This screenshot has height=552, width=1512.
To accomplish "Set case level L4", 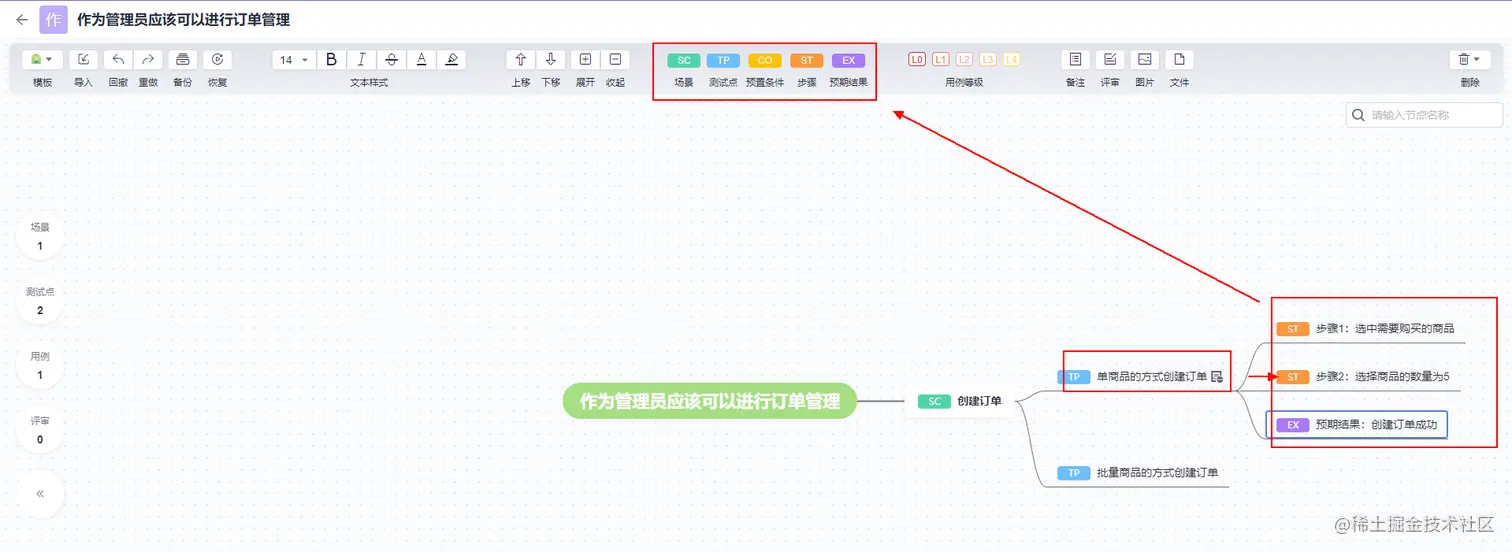I will (x=1012, y=60).
